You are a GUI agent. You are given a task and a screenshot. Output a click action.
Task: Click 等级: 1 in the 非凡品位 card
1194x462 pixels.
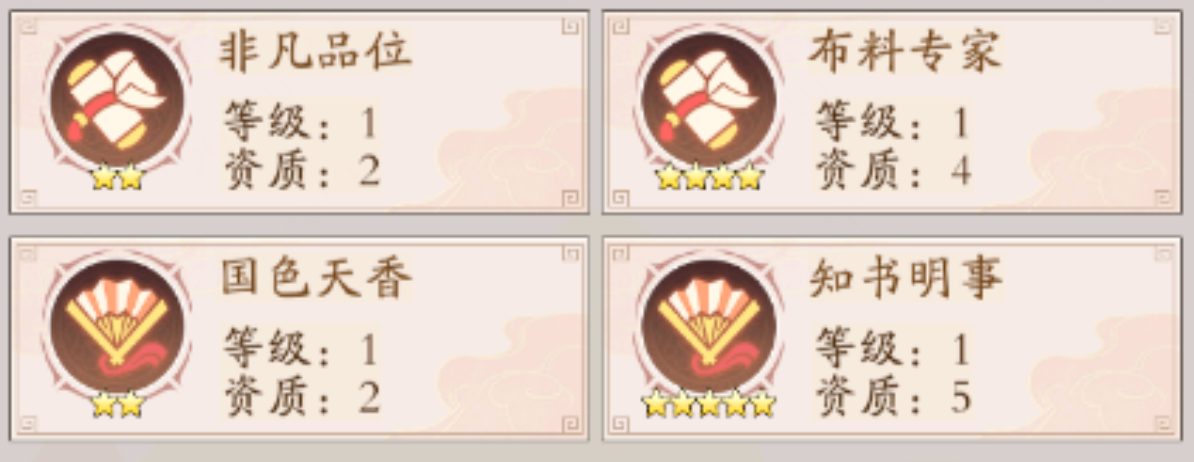pos(301,123)
